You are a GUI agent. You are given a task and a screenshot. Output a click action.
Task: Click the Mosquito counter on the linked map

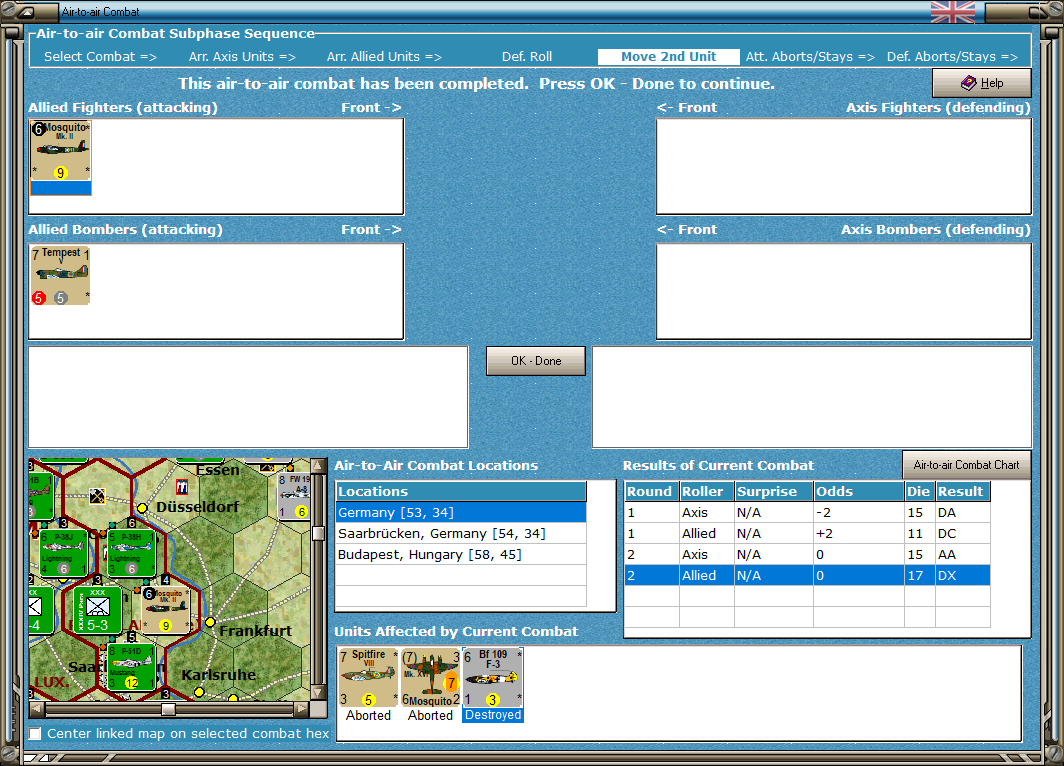coord(166,610)
